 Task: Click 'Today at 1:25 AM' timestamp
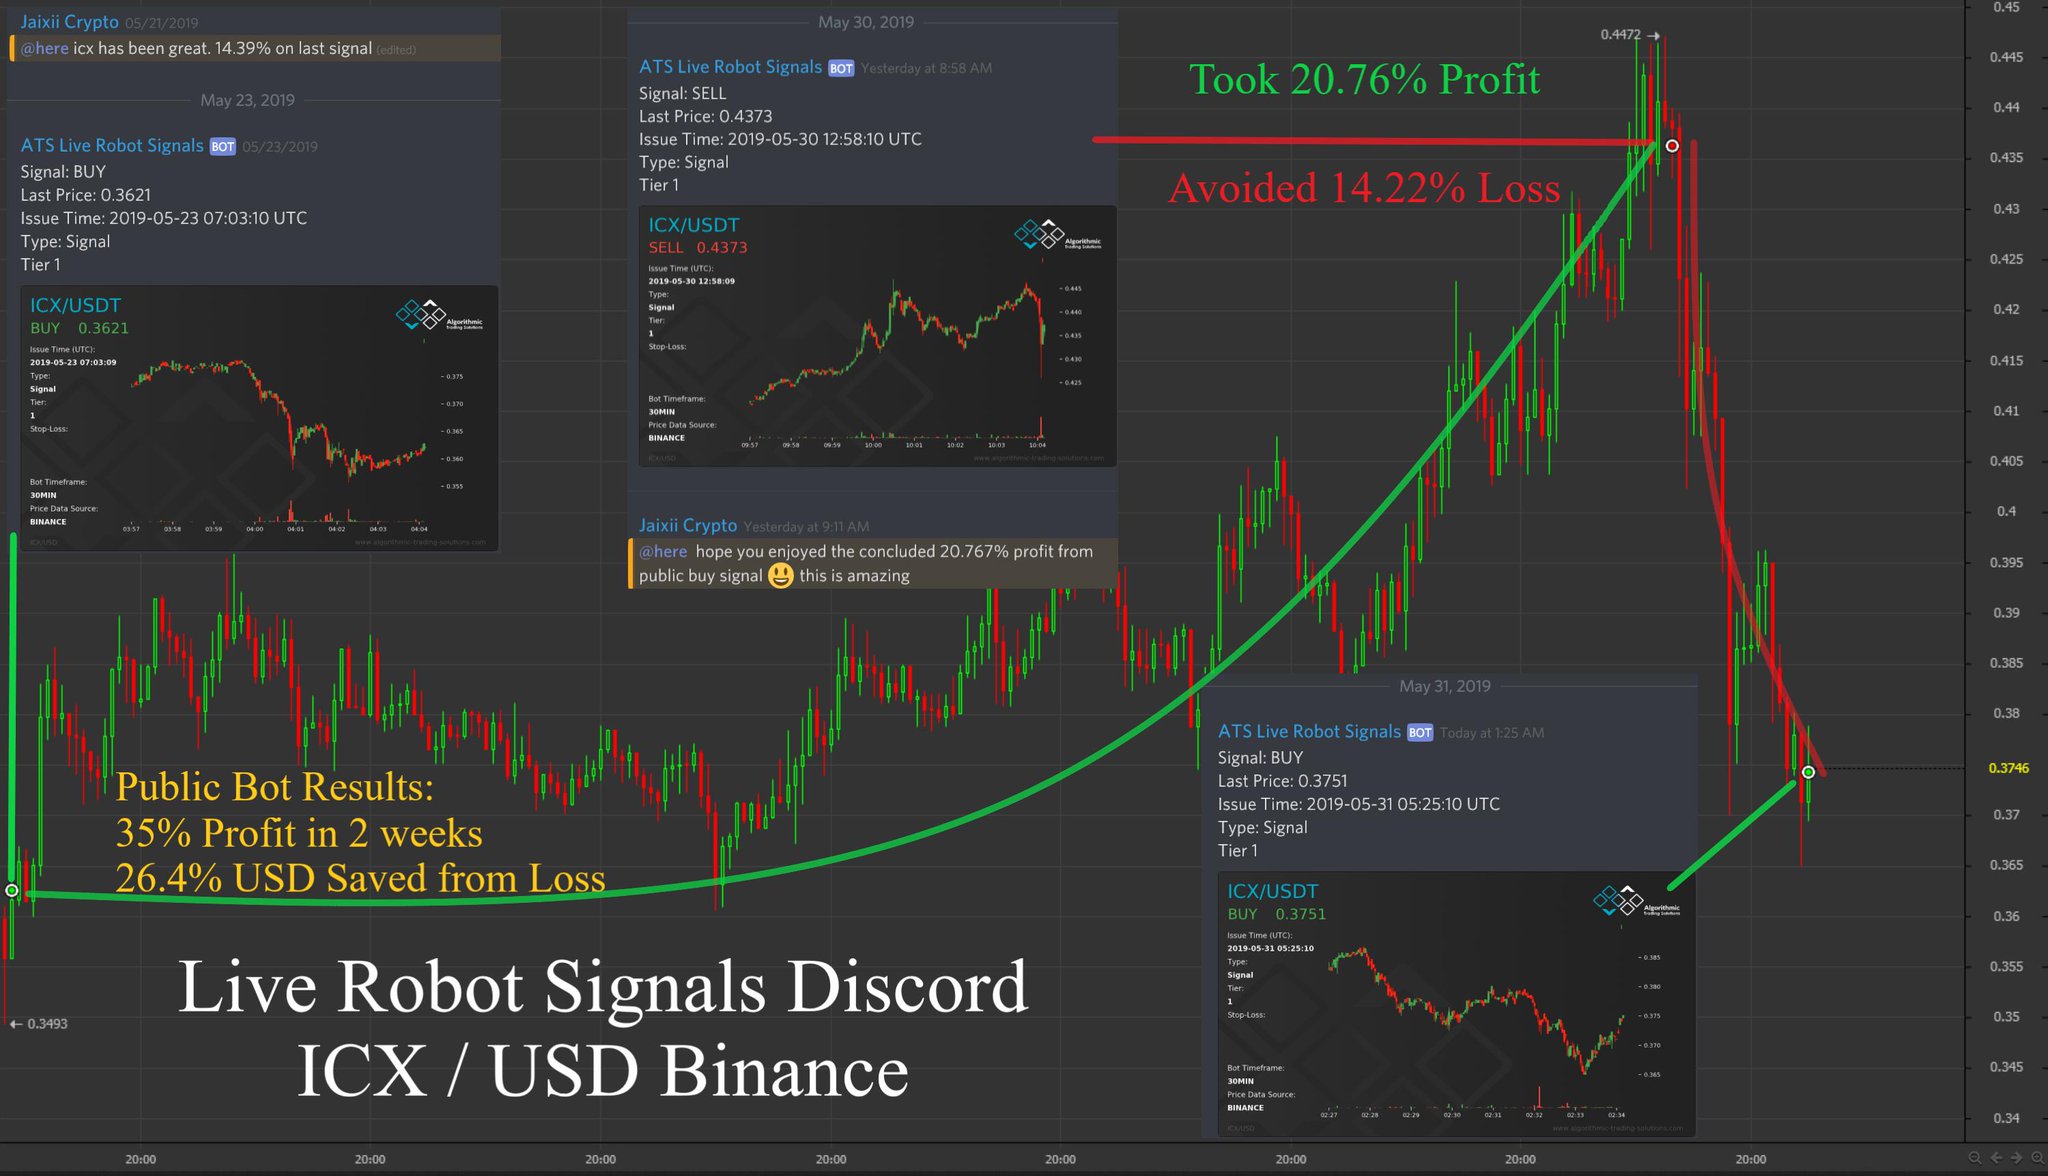[x=1492, y=733]
